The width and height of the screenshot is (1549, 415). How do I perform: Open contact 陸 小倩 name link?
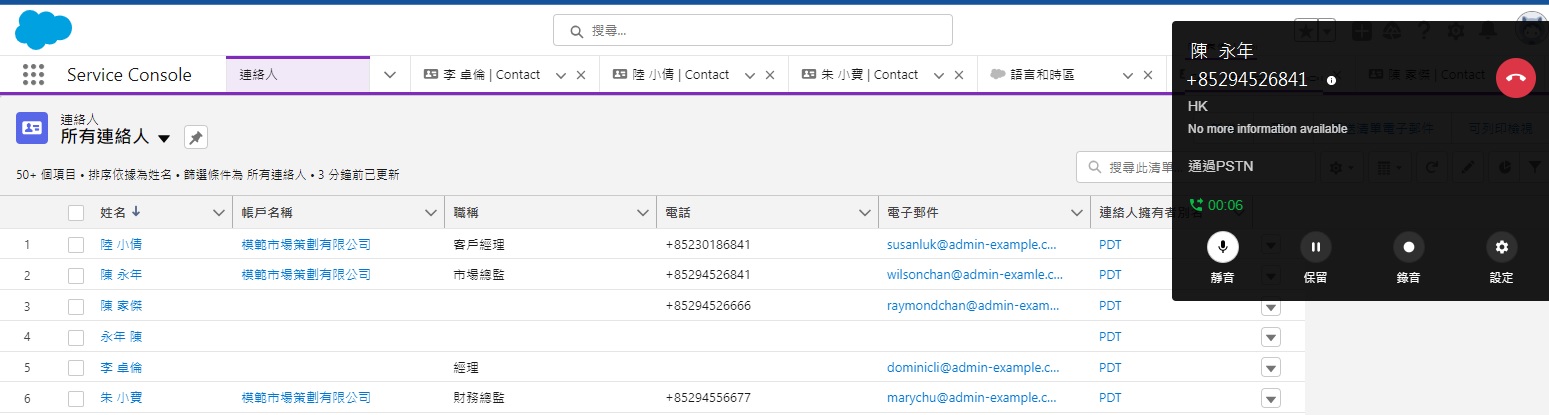(x=121, y=244)
